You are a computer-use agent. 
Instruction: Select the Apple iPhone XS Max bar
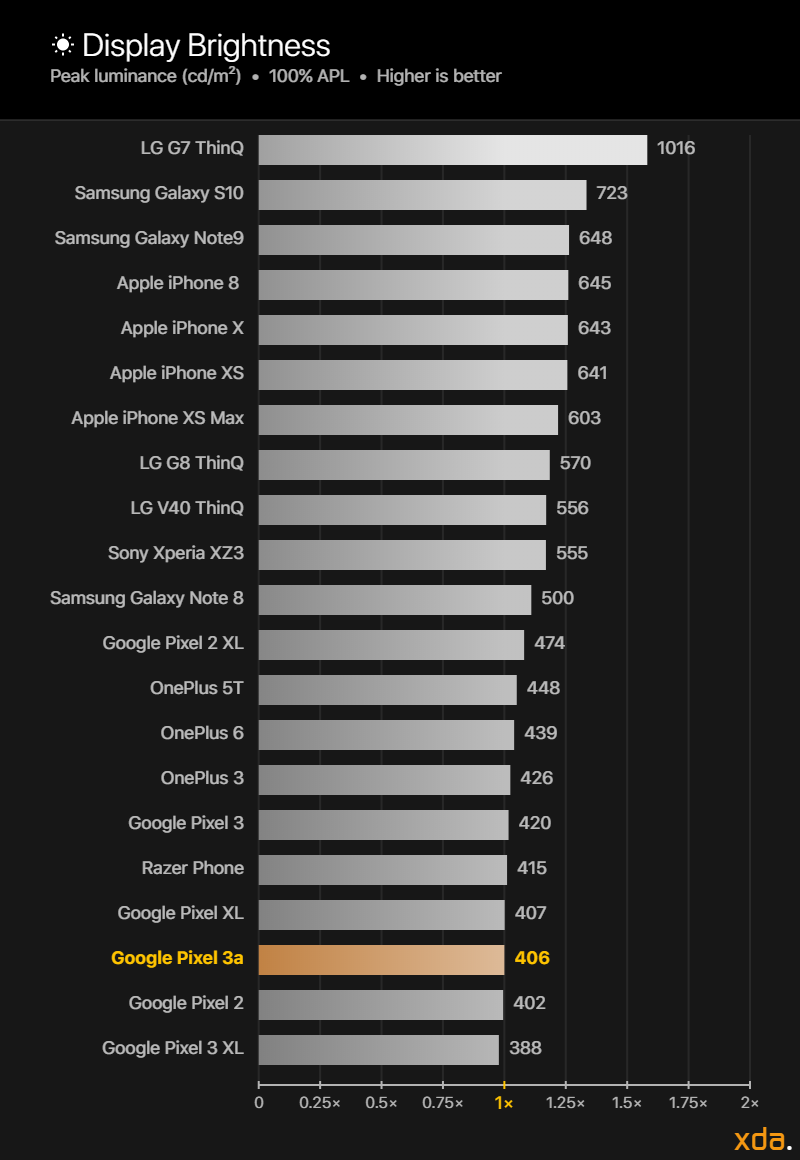tap(408, 420)
